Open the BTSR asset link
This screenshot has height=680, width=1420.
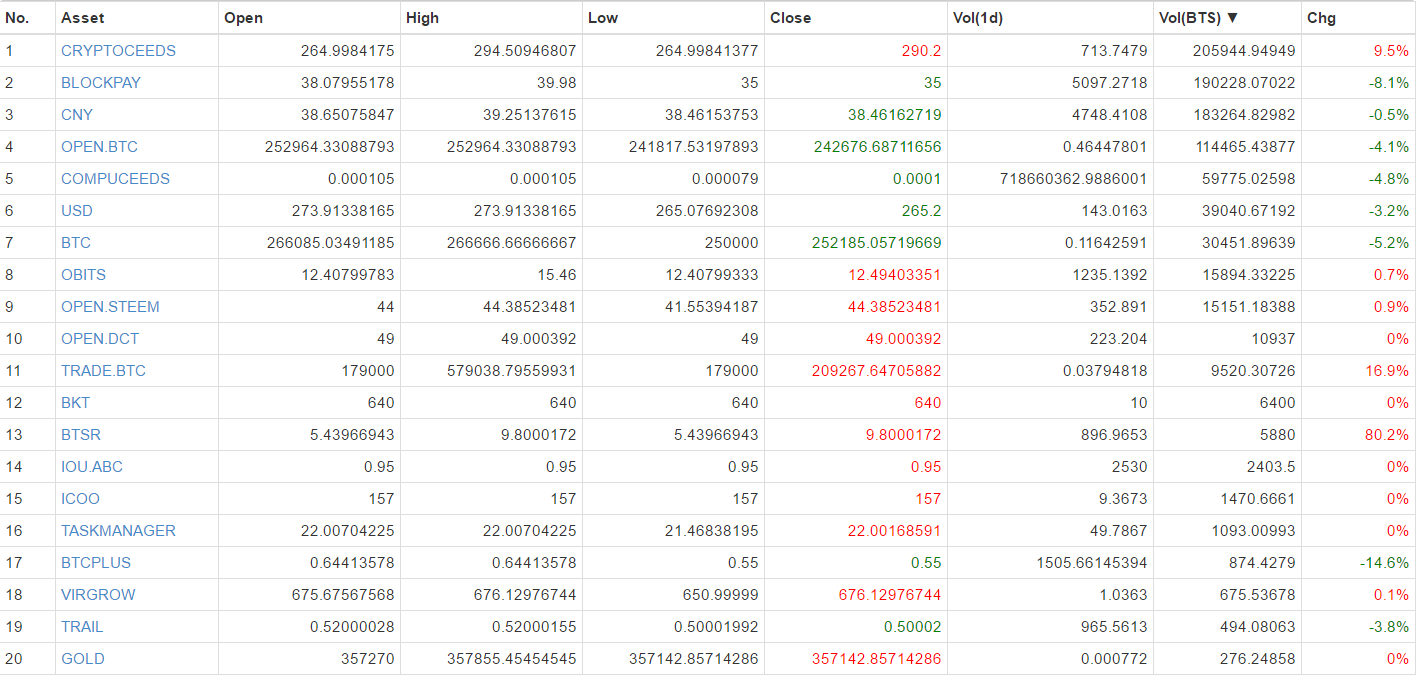(81, 435)
